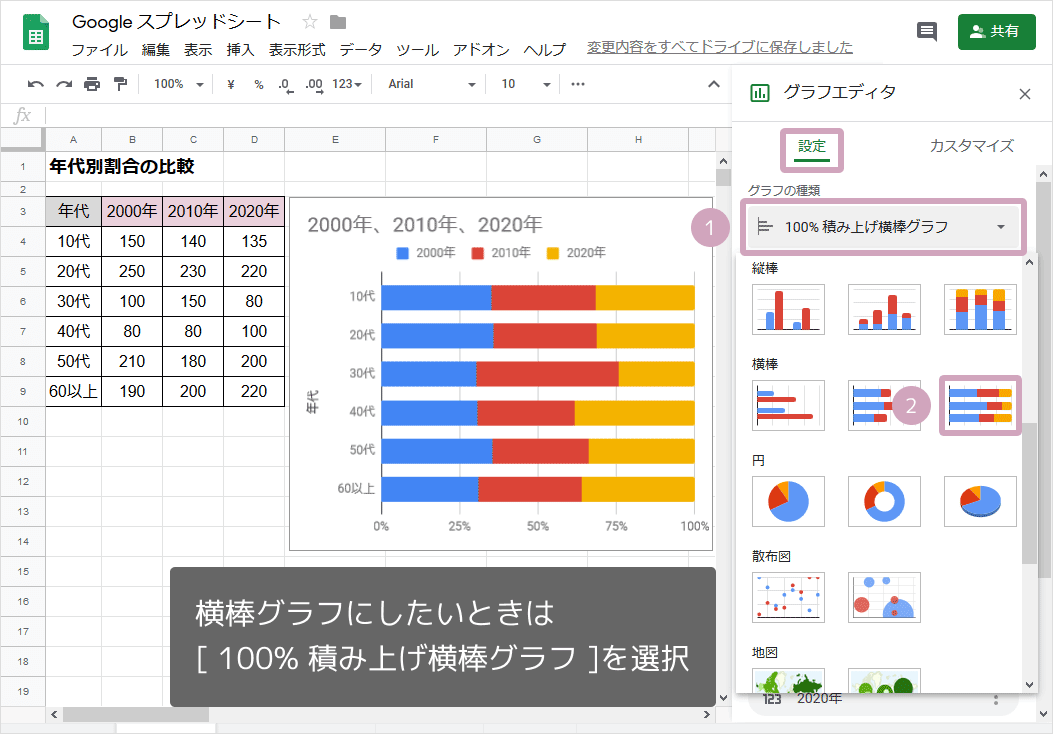Close the graph editor panel

pos(1024,94)
